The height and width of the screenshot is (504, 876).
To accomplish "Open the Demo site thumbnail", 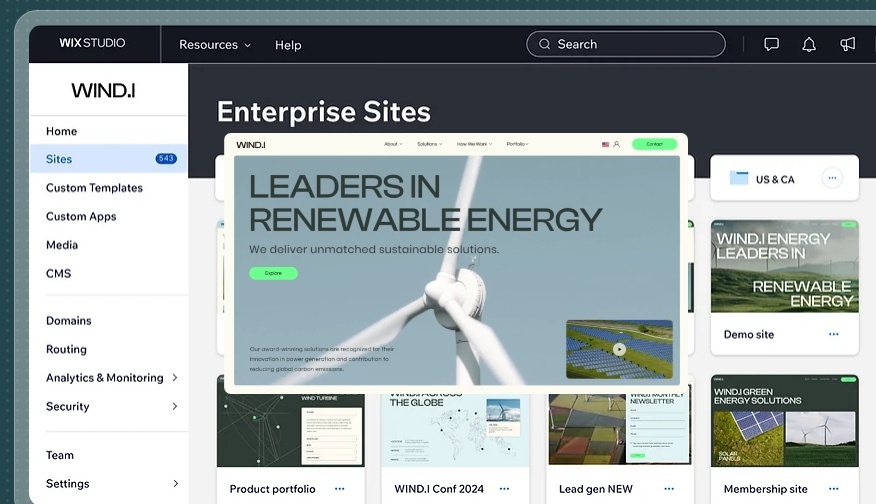I will 784,267.
